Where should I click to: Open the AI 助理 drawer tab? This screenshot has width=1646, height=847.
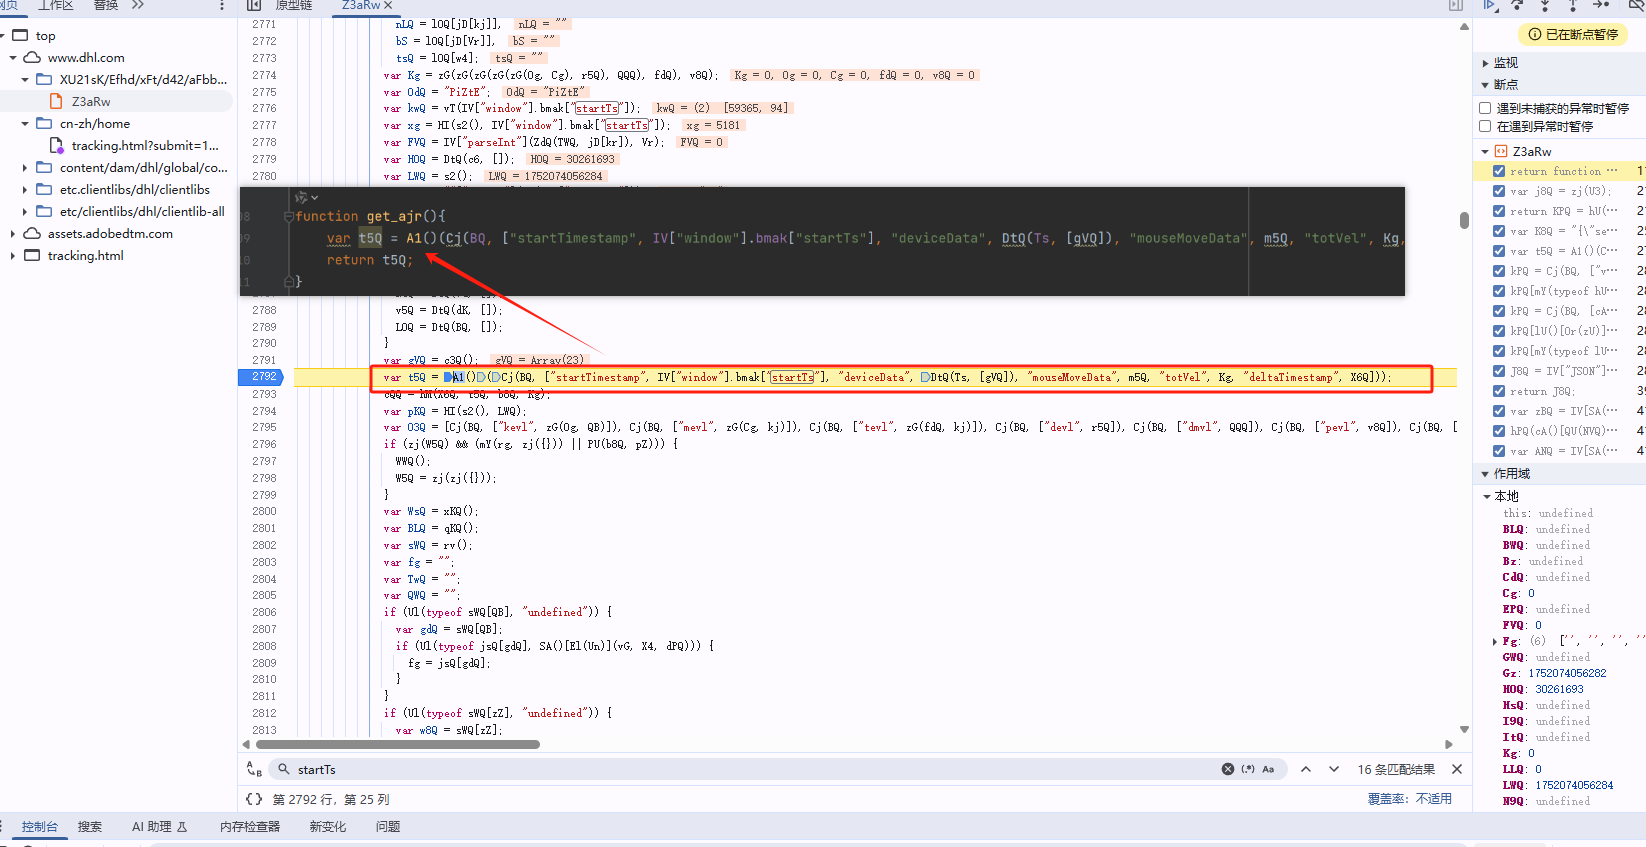click(x=159, y=827)
